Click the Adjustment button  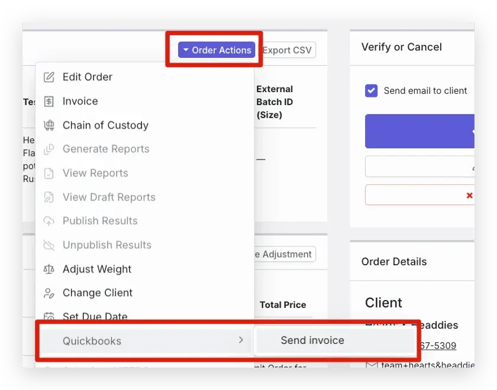pyautogui.click(x=284, y=254)
